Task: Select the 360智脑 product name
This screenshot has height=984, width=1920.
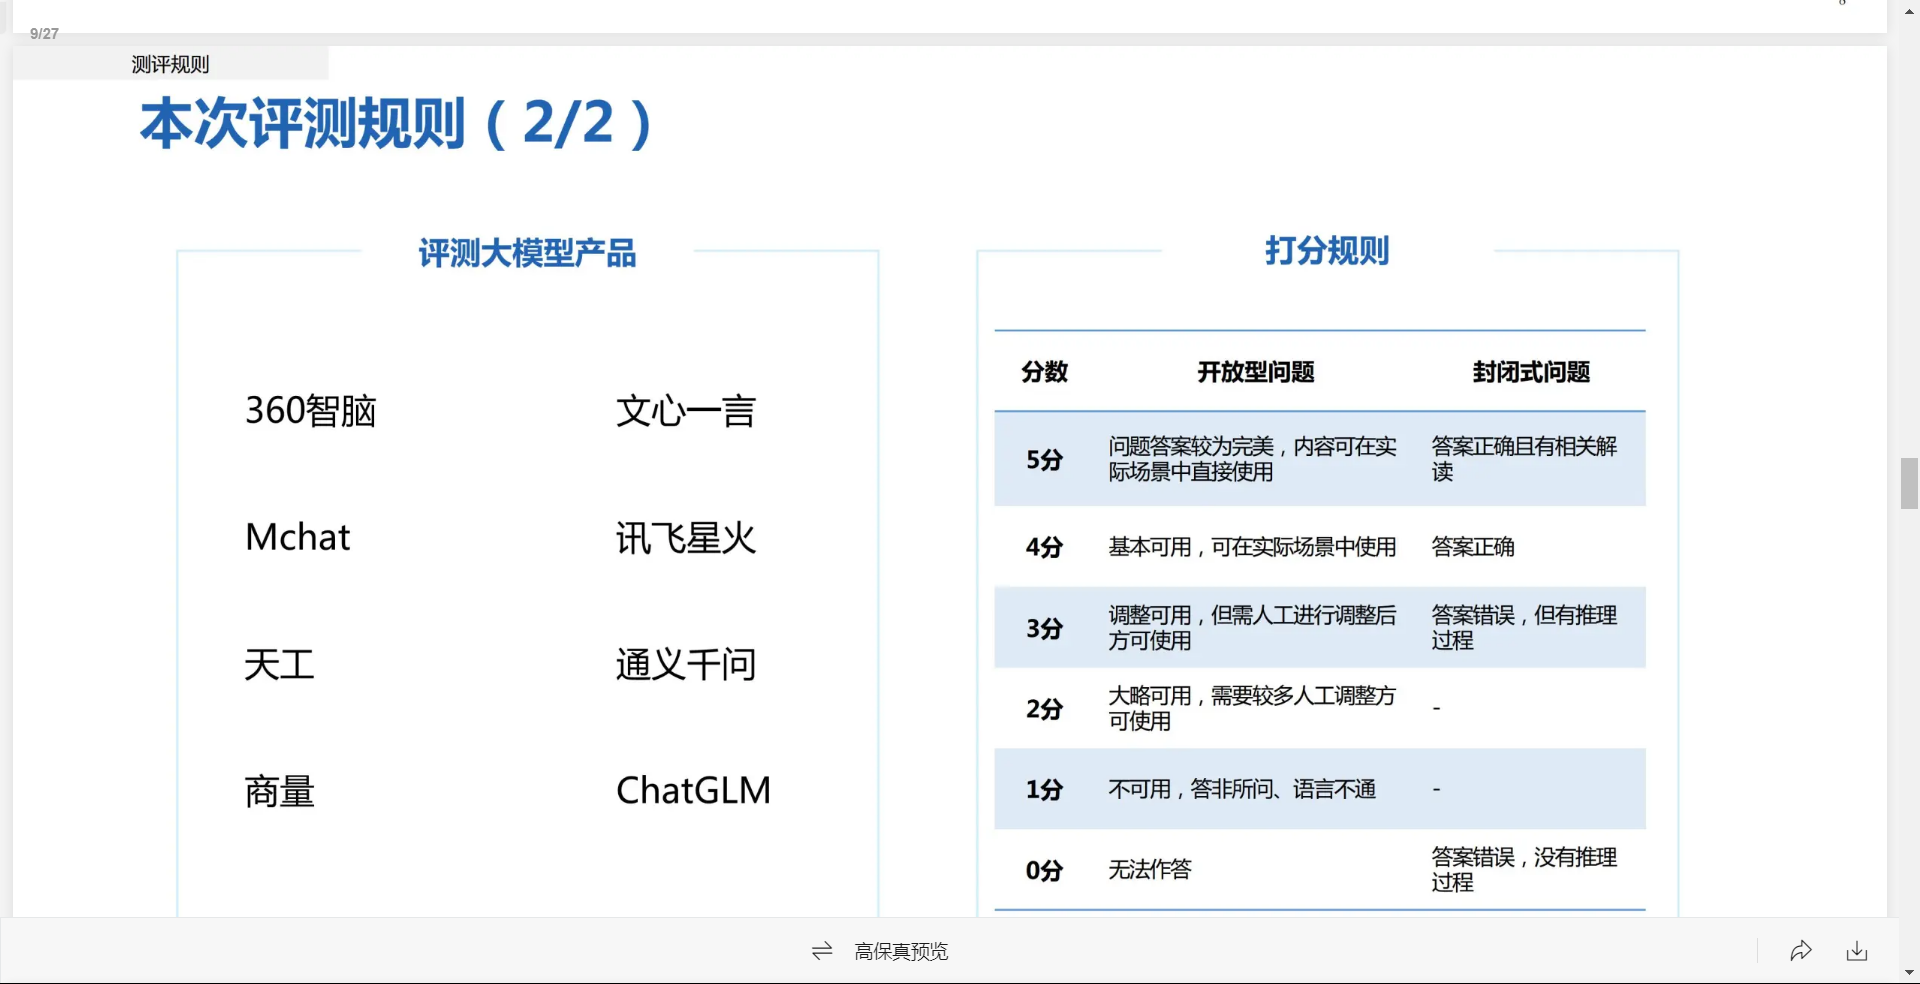Action: (x=310, y=411)
